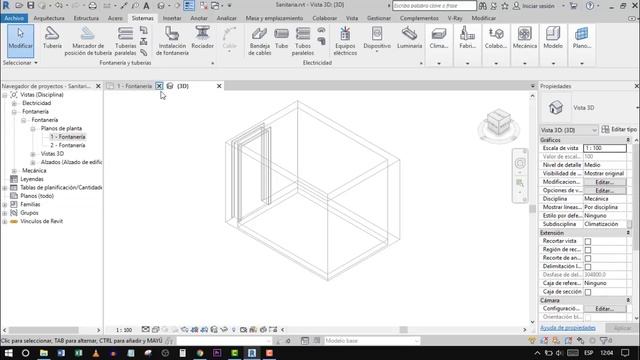Toggle Región de recorte visible checkbox
Screen dimensions: 640x360
click(588, 250)
